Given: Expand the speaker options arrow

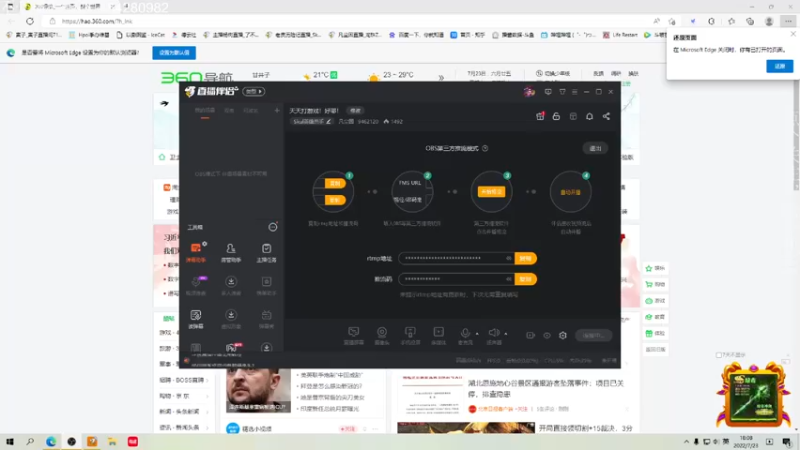Looking at the screenshot, I should coord(506,334).
